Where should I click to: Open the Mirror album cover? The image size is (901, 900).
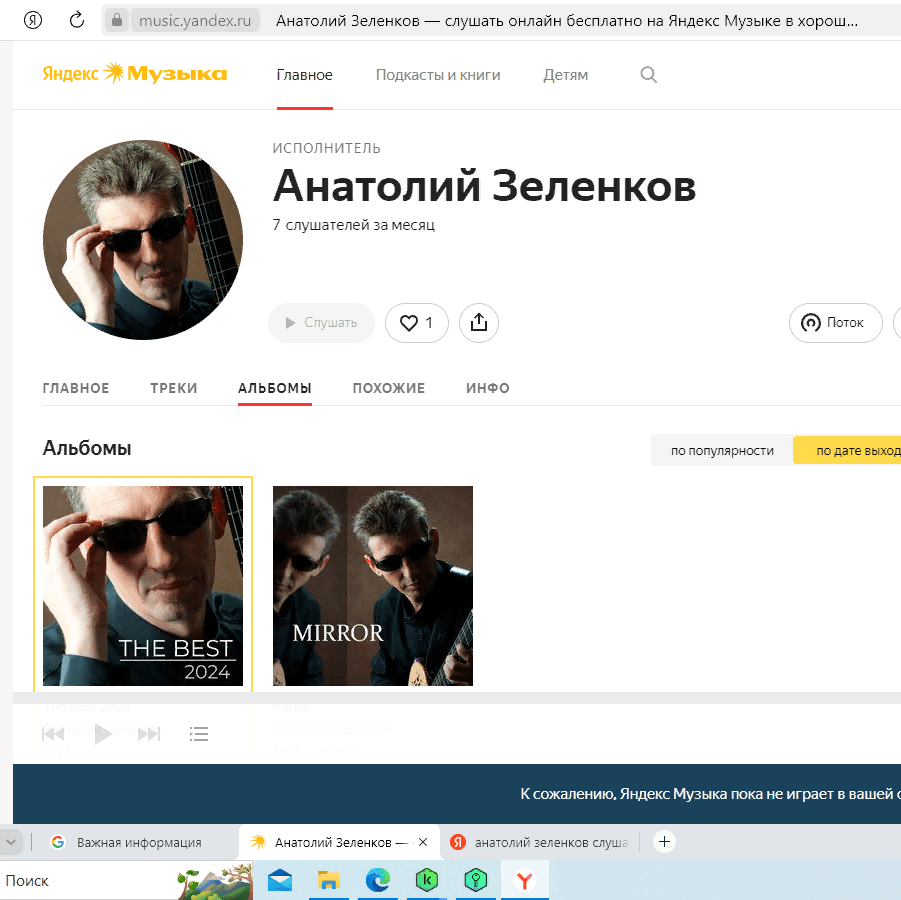tap(373, 586)
